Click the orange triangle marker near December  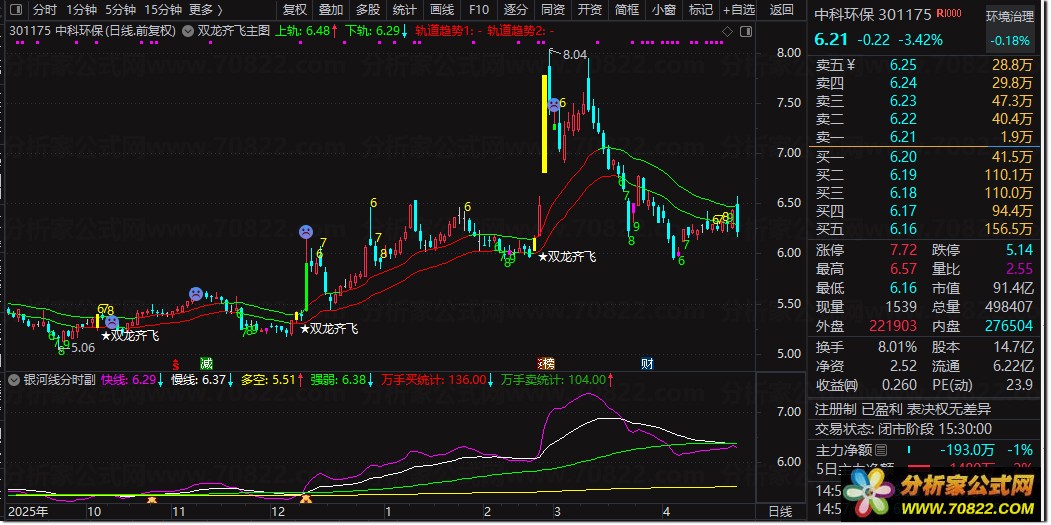[307, 498]
